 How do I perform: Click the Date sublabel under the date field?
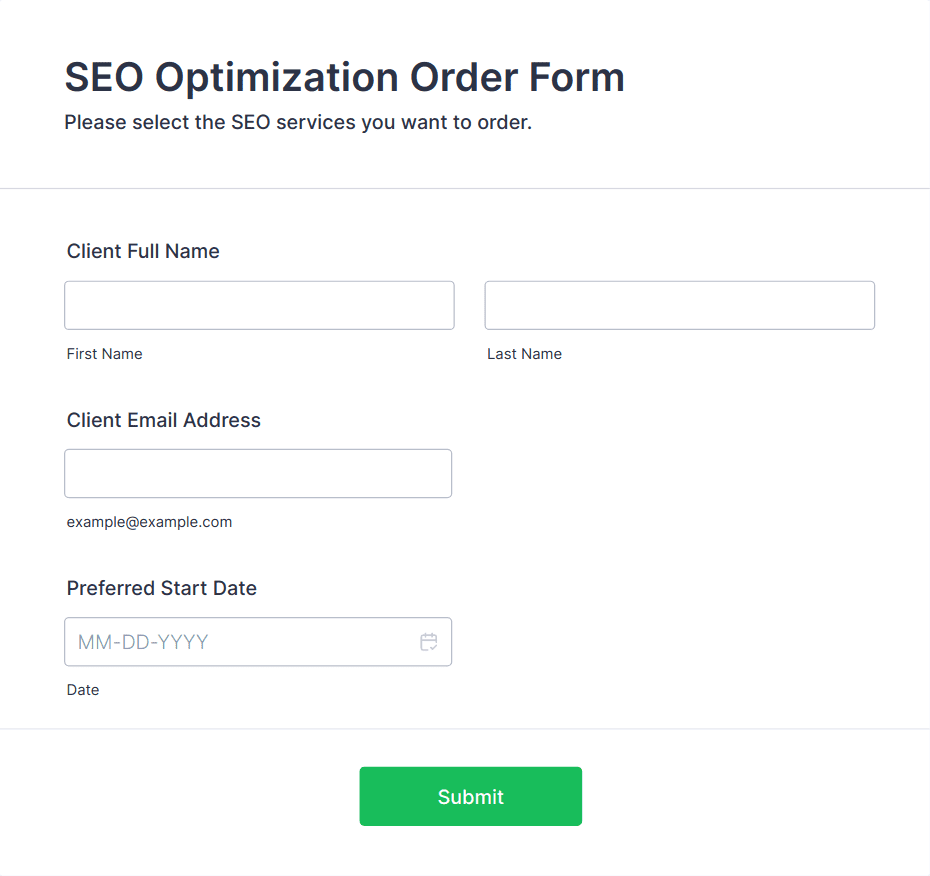(x=83, y=690)
